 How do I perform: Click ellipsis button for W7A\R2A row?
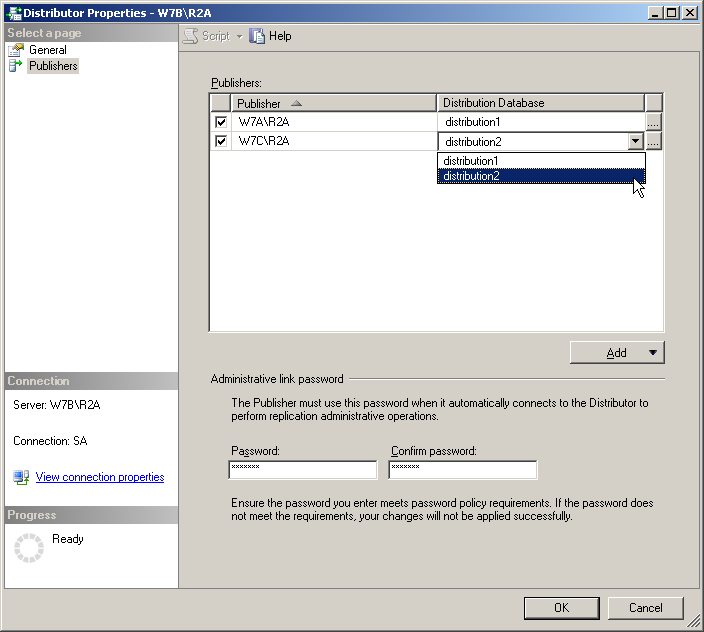coord(653,122)
